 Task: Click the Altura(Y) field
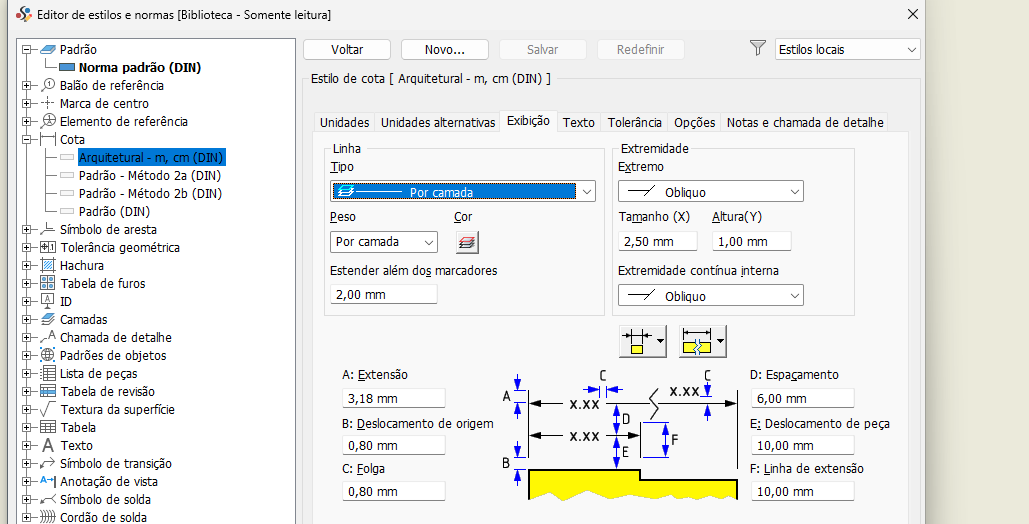[751, 241]
